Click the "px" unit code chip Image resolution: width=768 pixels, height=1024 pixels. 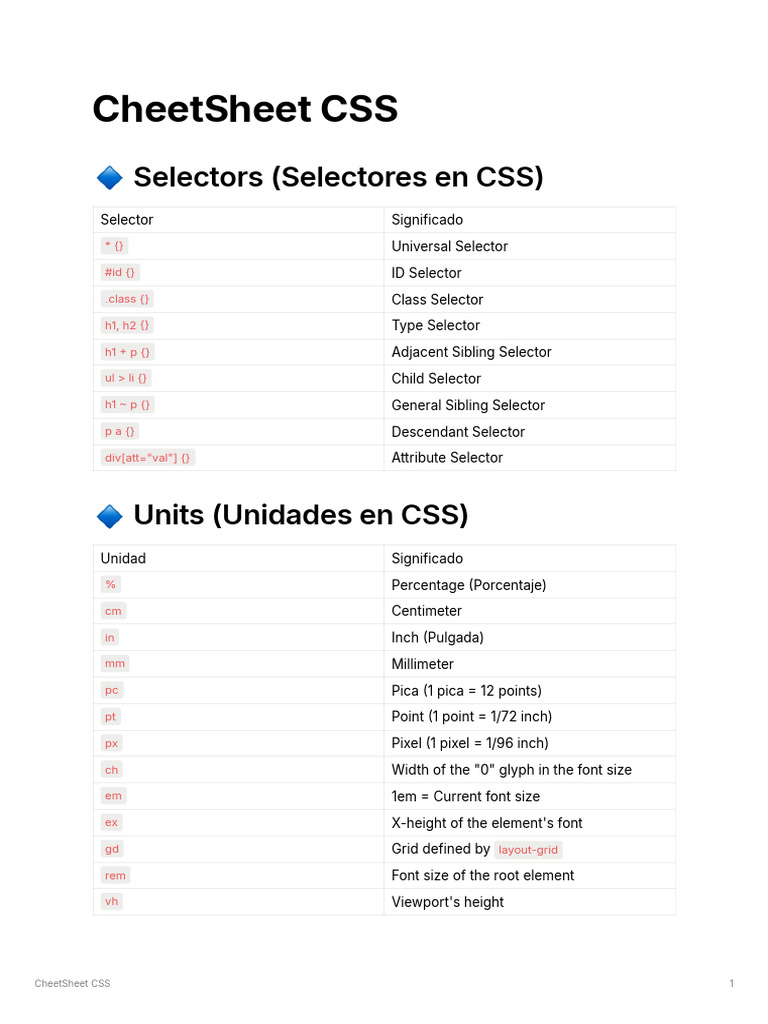(111, 743)
